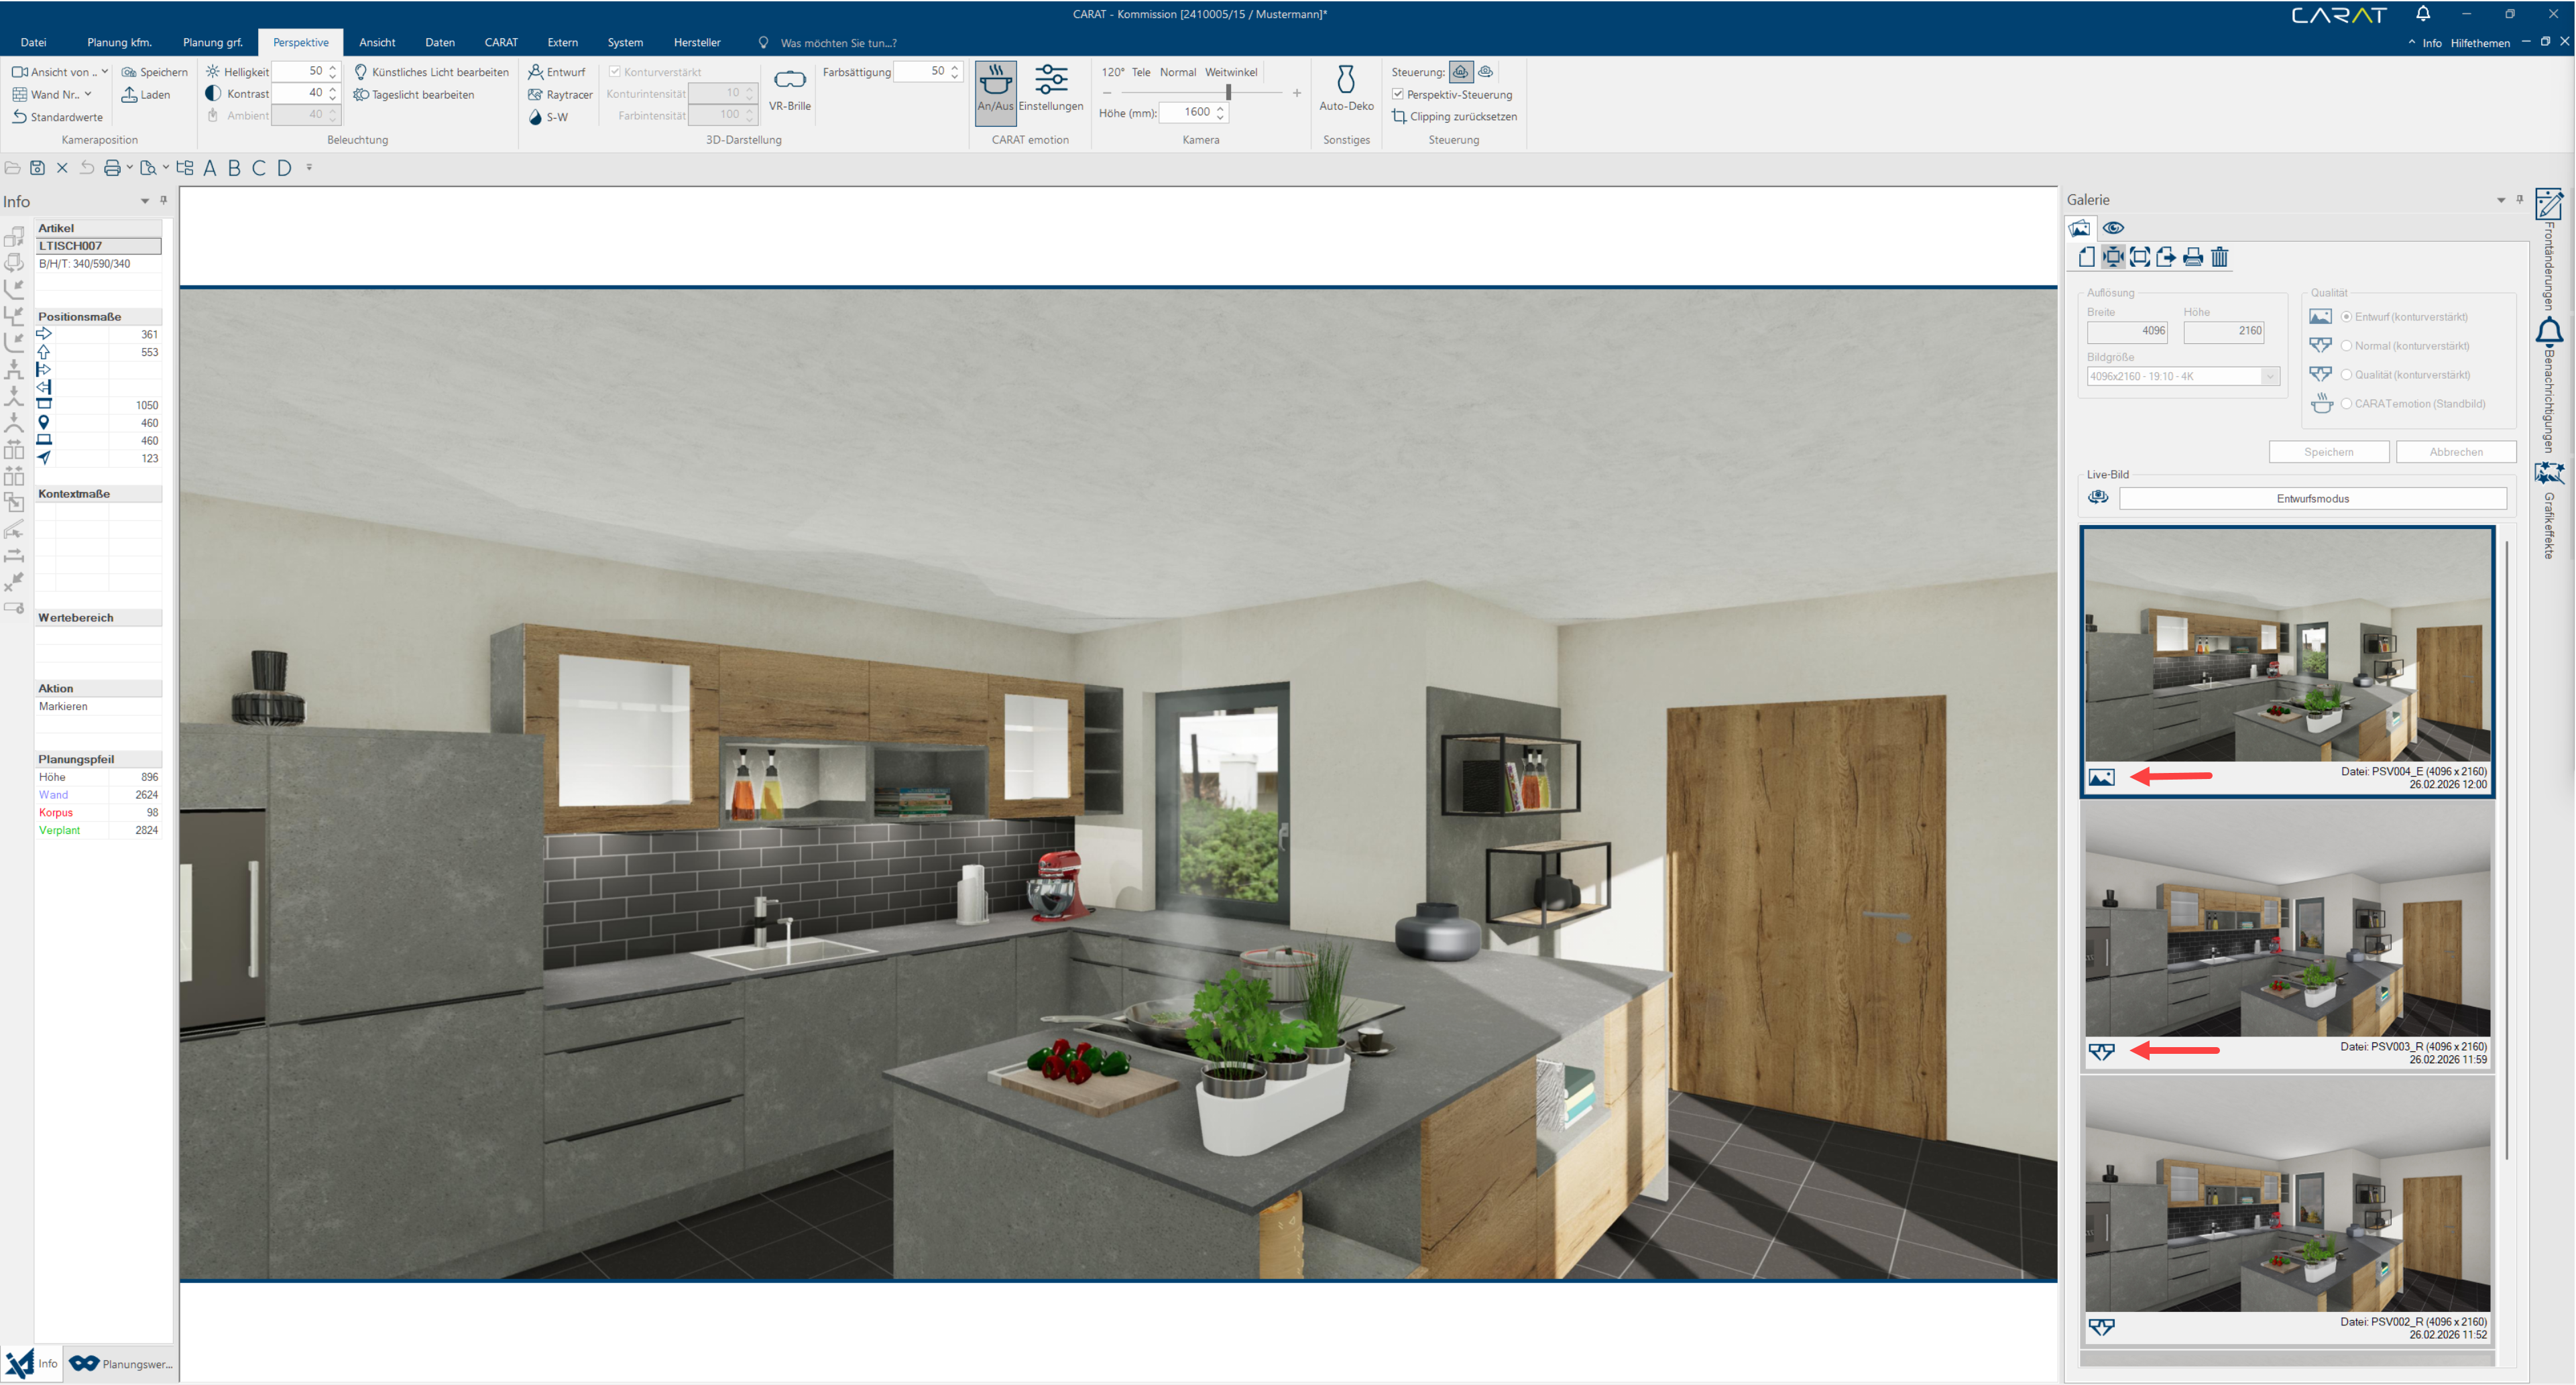Open Grafikeffekte sidebar icon
This screenshot has width=2576, height=1385.
point(2548,473)
